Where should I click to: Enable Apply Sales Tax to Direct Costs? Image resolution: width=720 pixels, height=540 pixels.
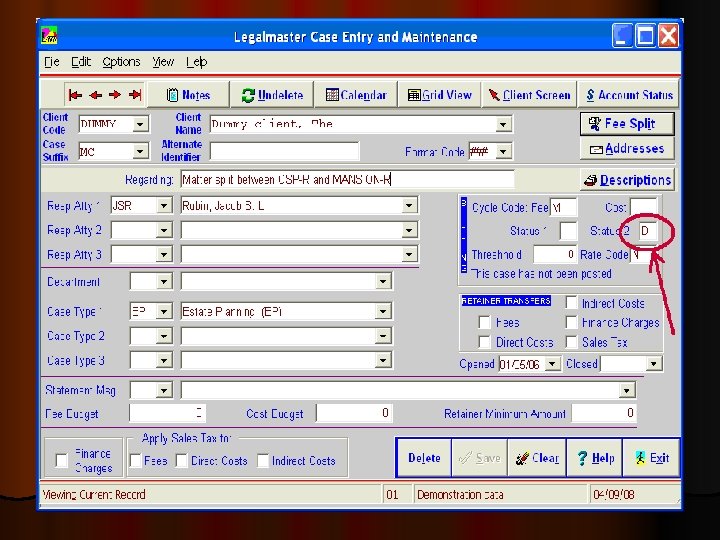tap(182, 461)
